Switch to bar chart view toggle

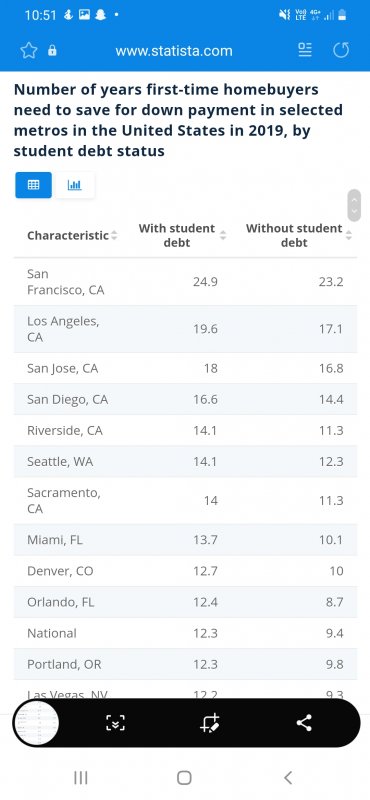(x=74, y=185)
